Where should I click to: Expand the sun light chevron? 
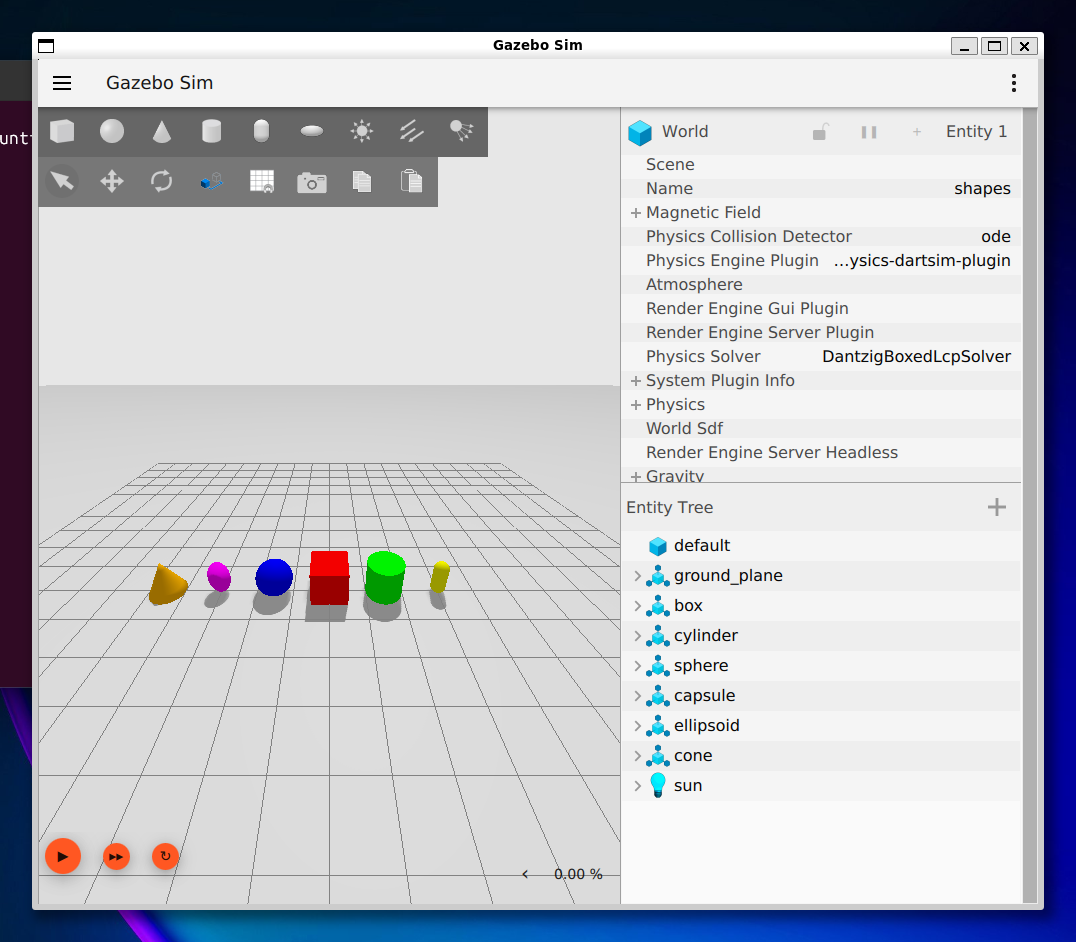tap(638, 786)
